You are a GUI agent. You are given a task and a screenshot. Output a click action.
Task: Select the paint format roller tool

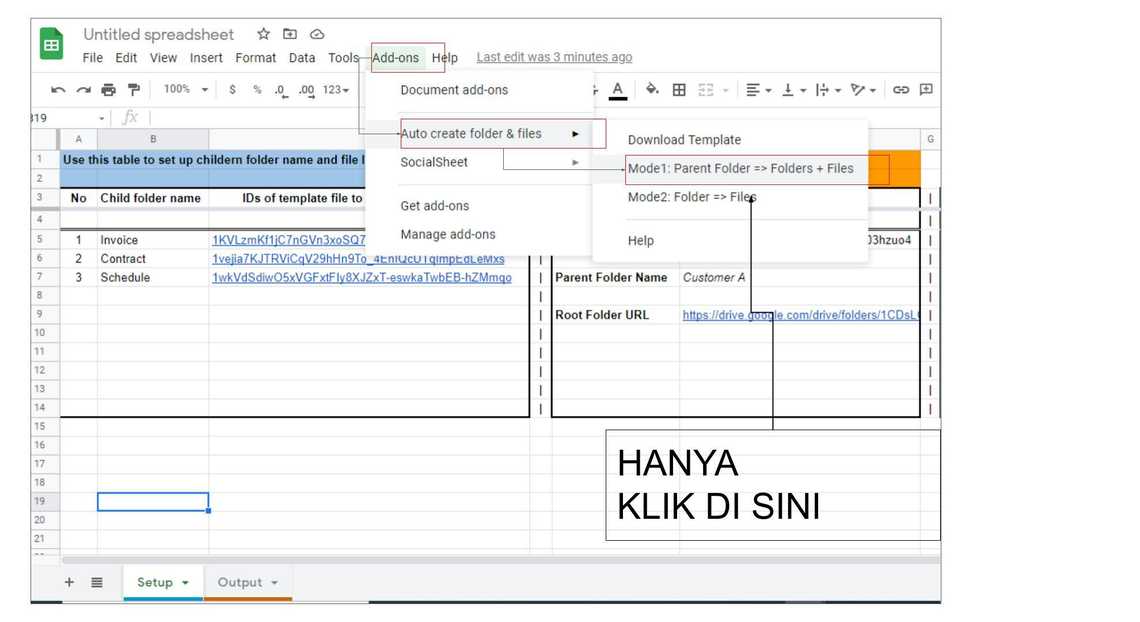pyautogui.click(x=133, y=90)
